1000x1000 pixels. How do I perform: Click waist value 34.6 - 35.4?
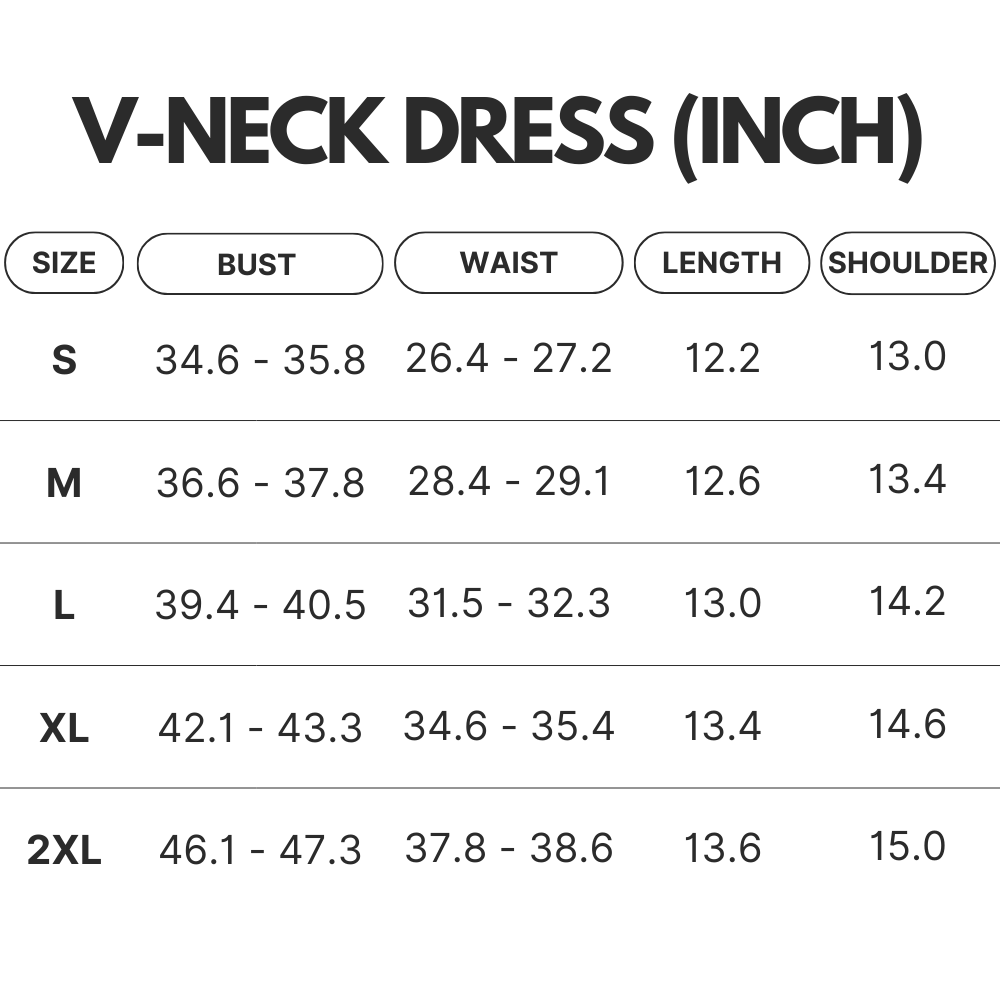(x=509, y=726)
